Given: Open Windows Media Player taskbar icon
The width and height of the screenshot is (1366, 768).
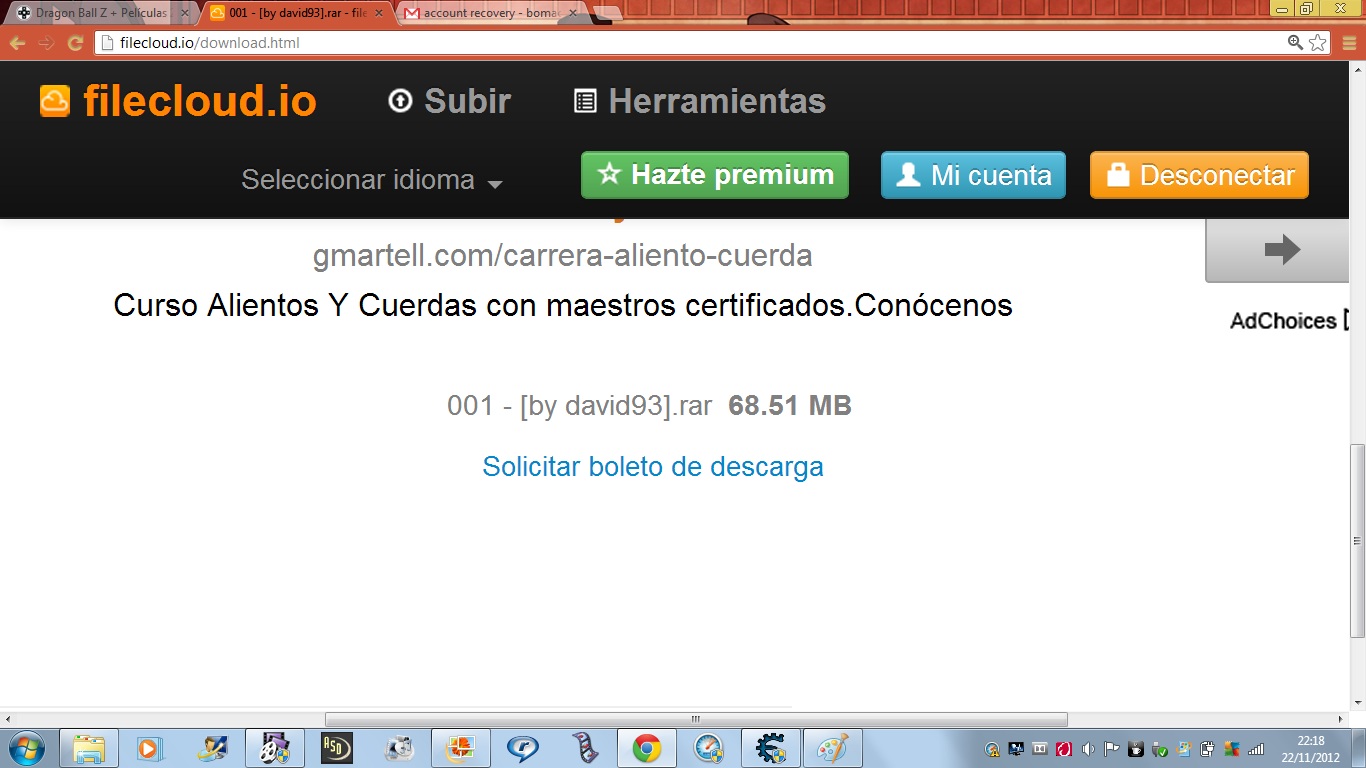Looking at the screenshot, I should pyautogui.click(x=150, y=748).
